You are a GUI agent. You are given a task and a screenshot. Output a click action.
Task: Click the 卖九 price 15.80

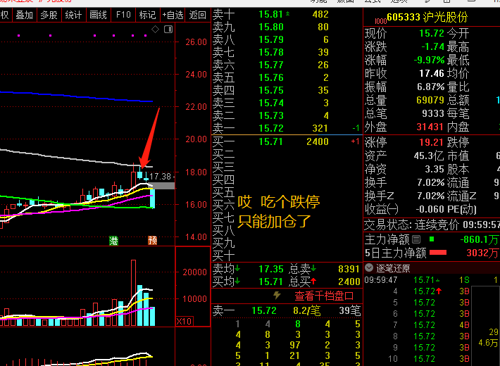271,27
